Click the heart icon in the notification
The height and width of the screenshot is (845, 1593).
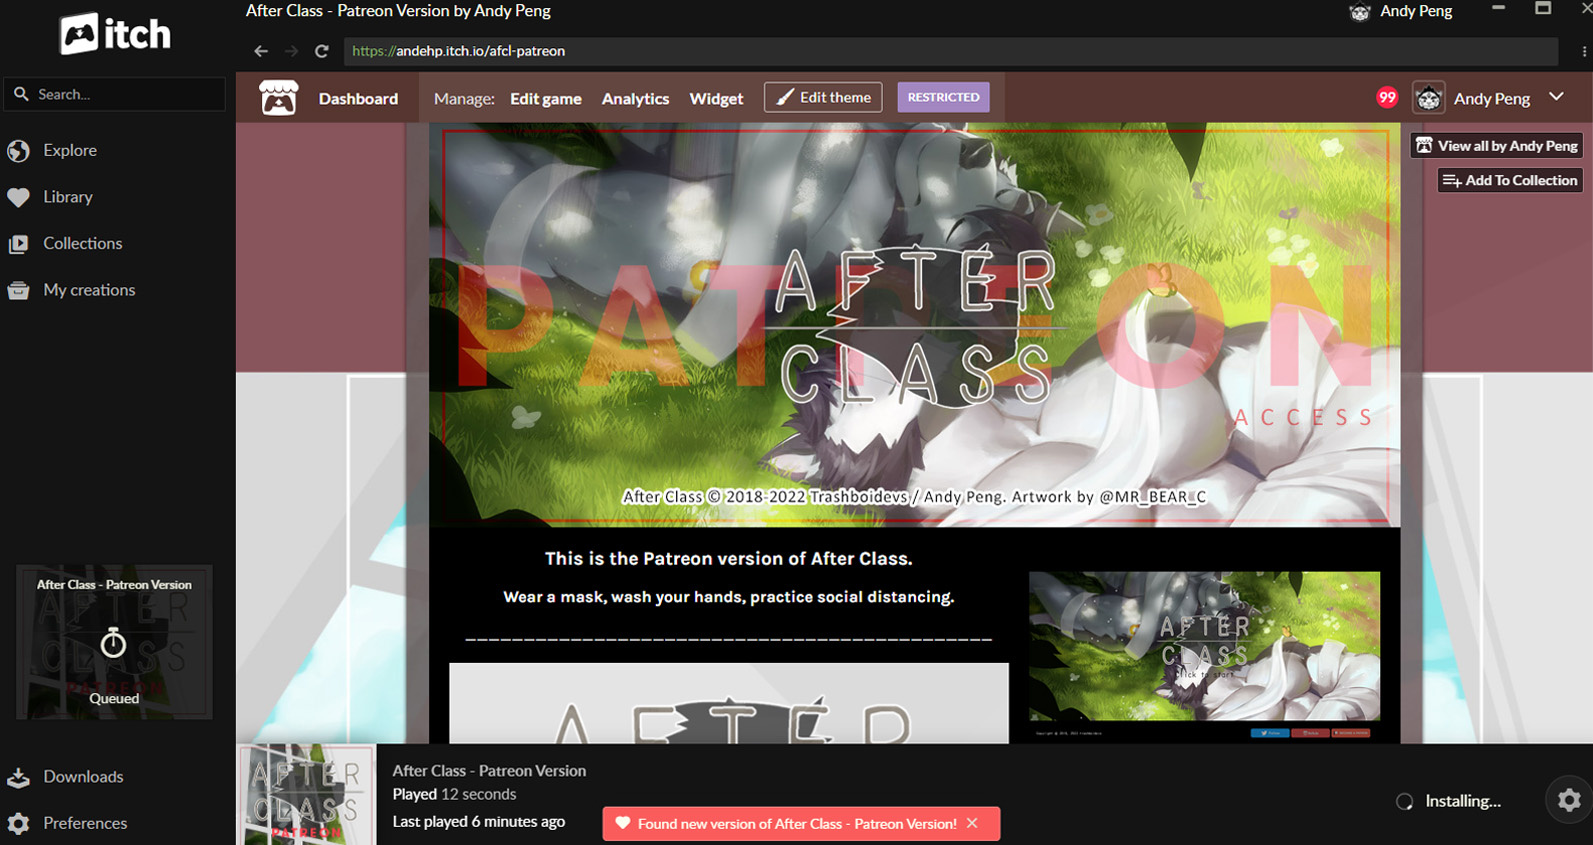click(622, 823)
